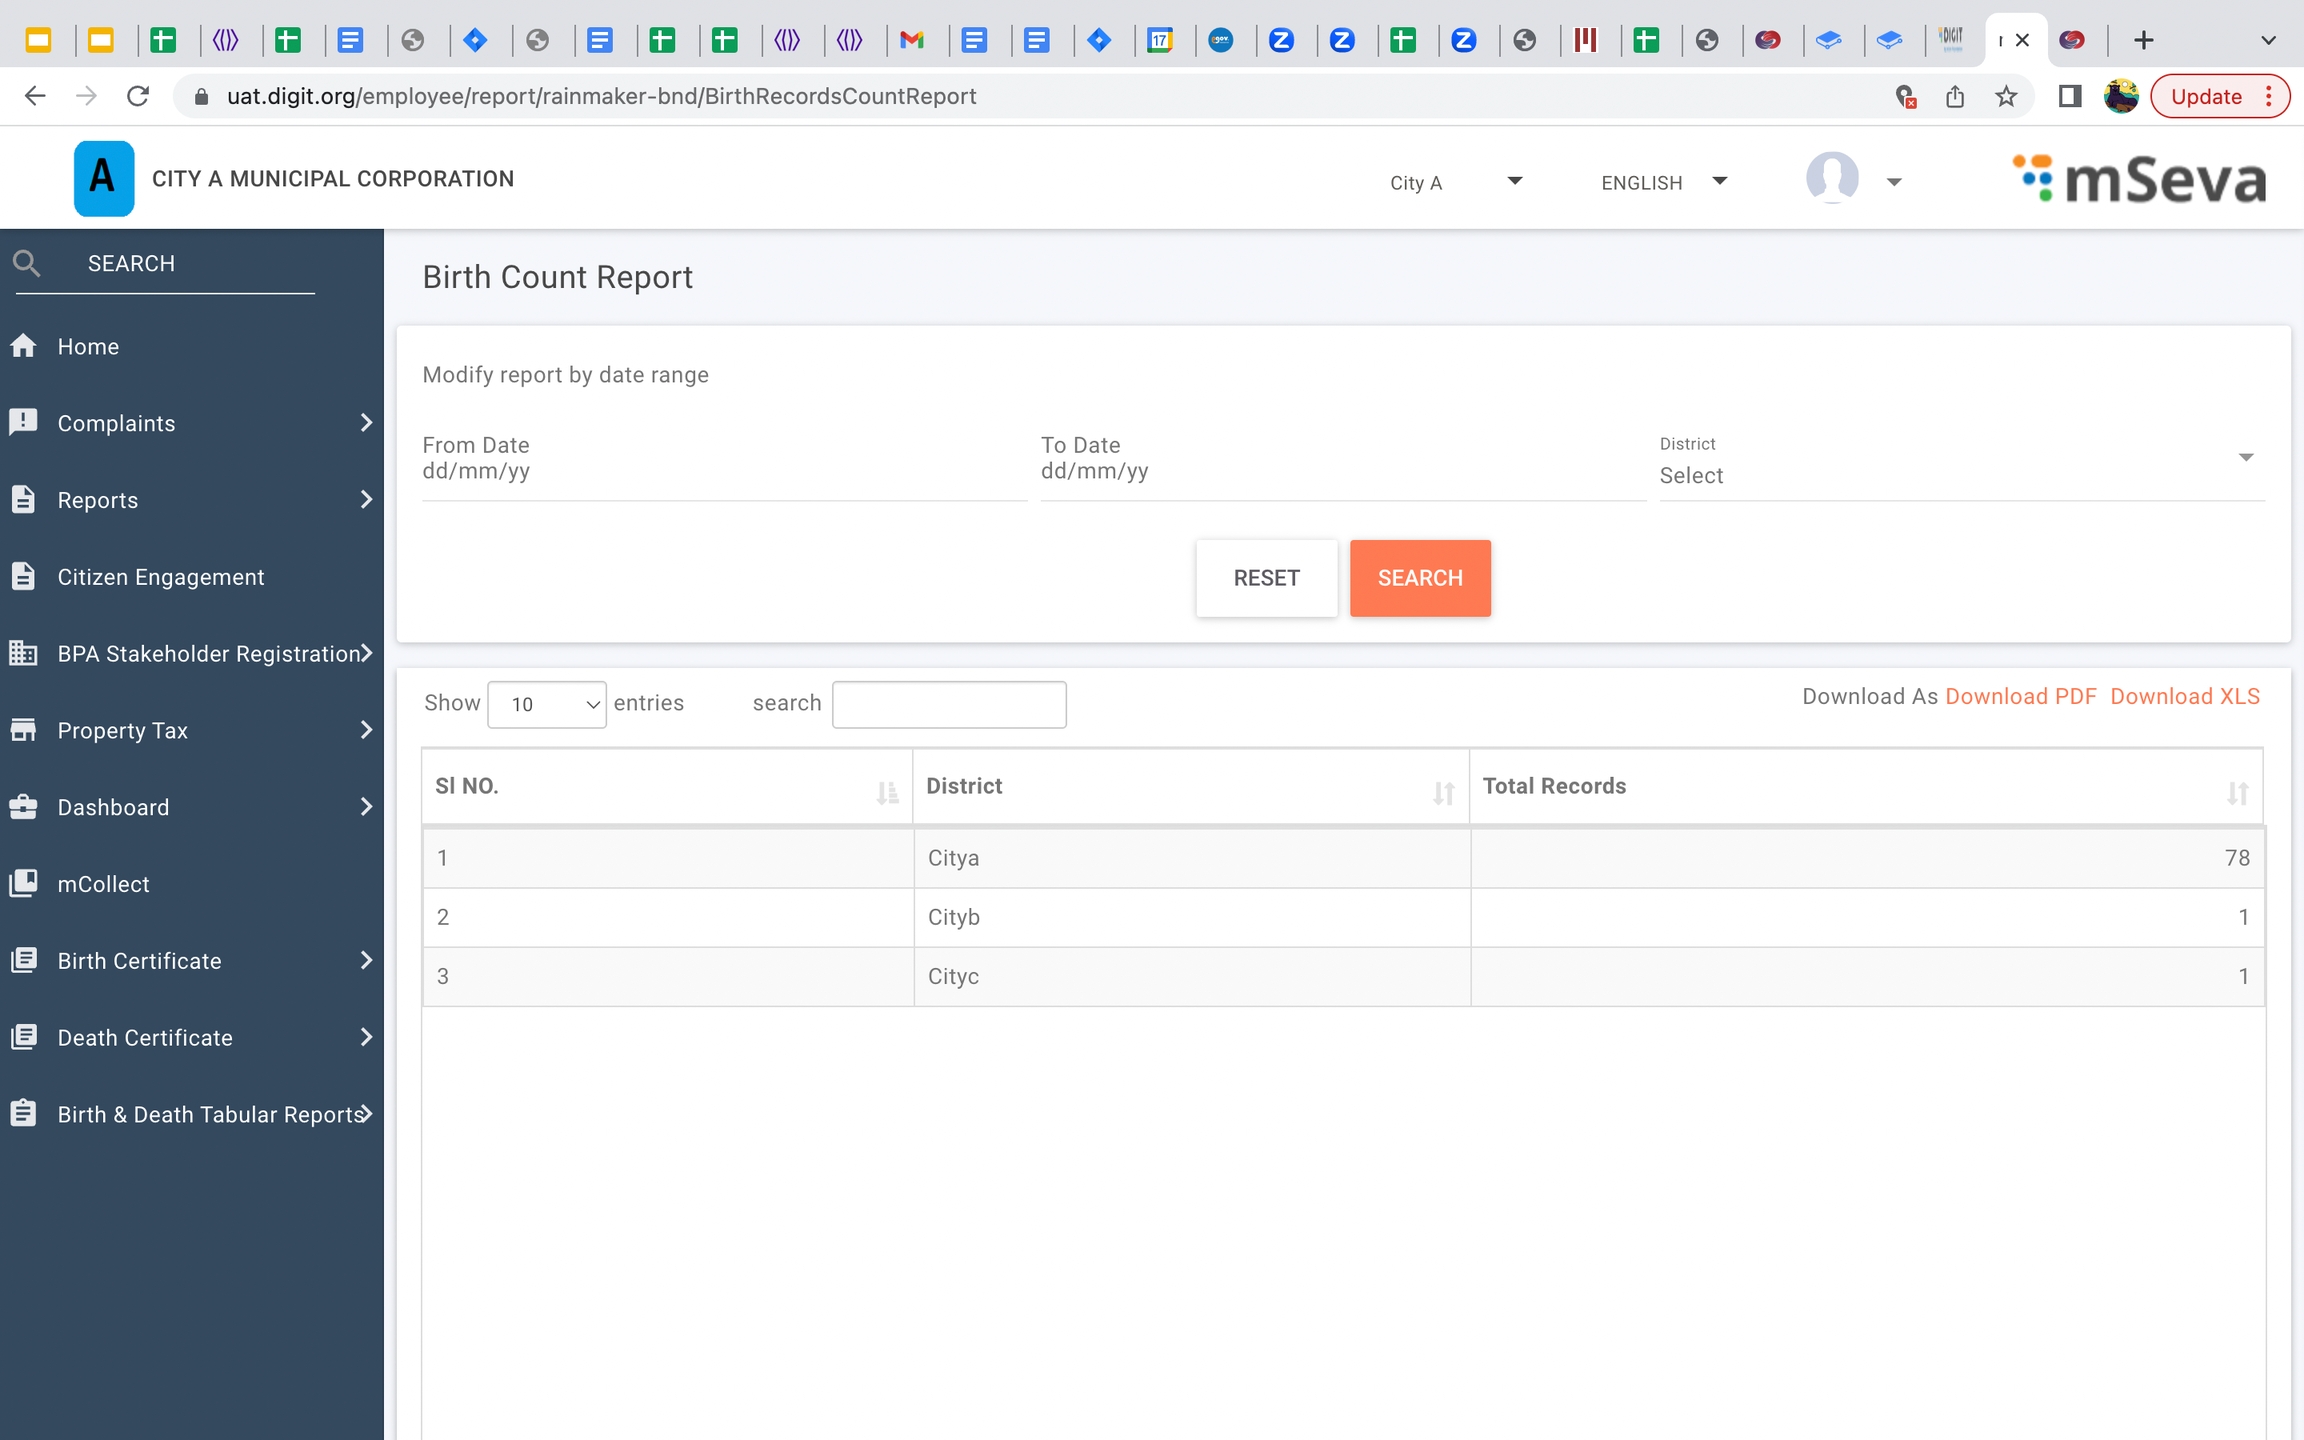
Task: Open the ENGLISH language dropdown
Action: 1663,182
